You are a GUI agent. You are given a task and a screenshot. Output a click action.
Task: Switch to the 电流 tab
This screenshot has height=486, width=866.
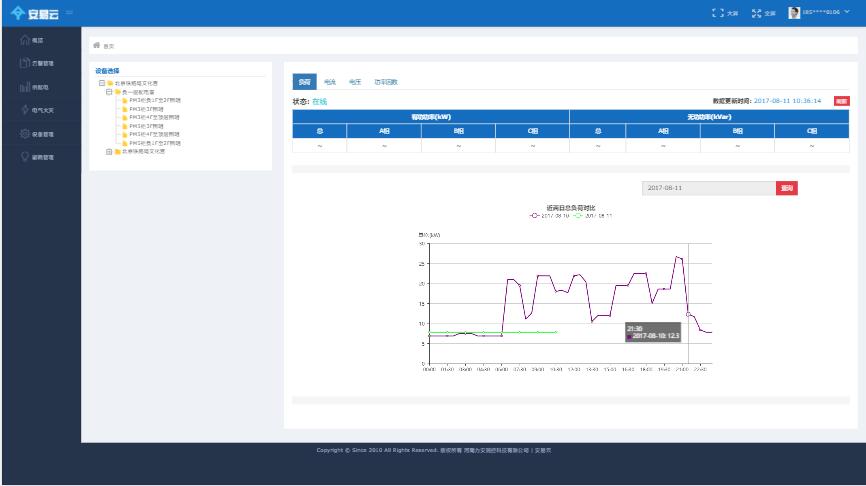pyautogui.click(x=330, y=82)
